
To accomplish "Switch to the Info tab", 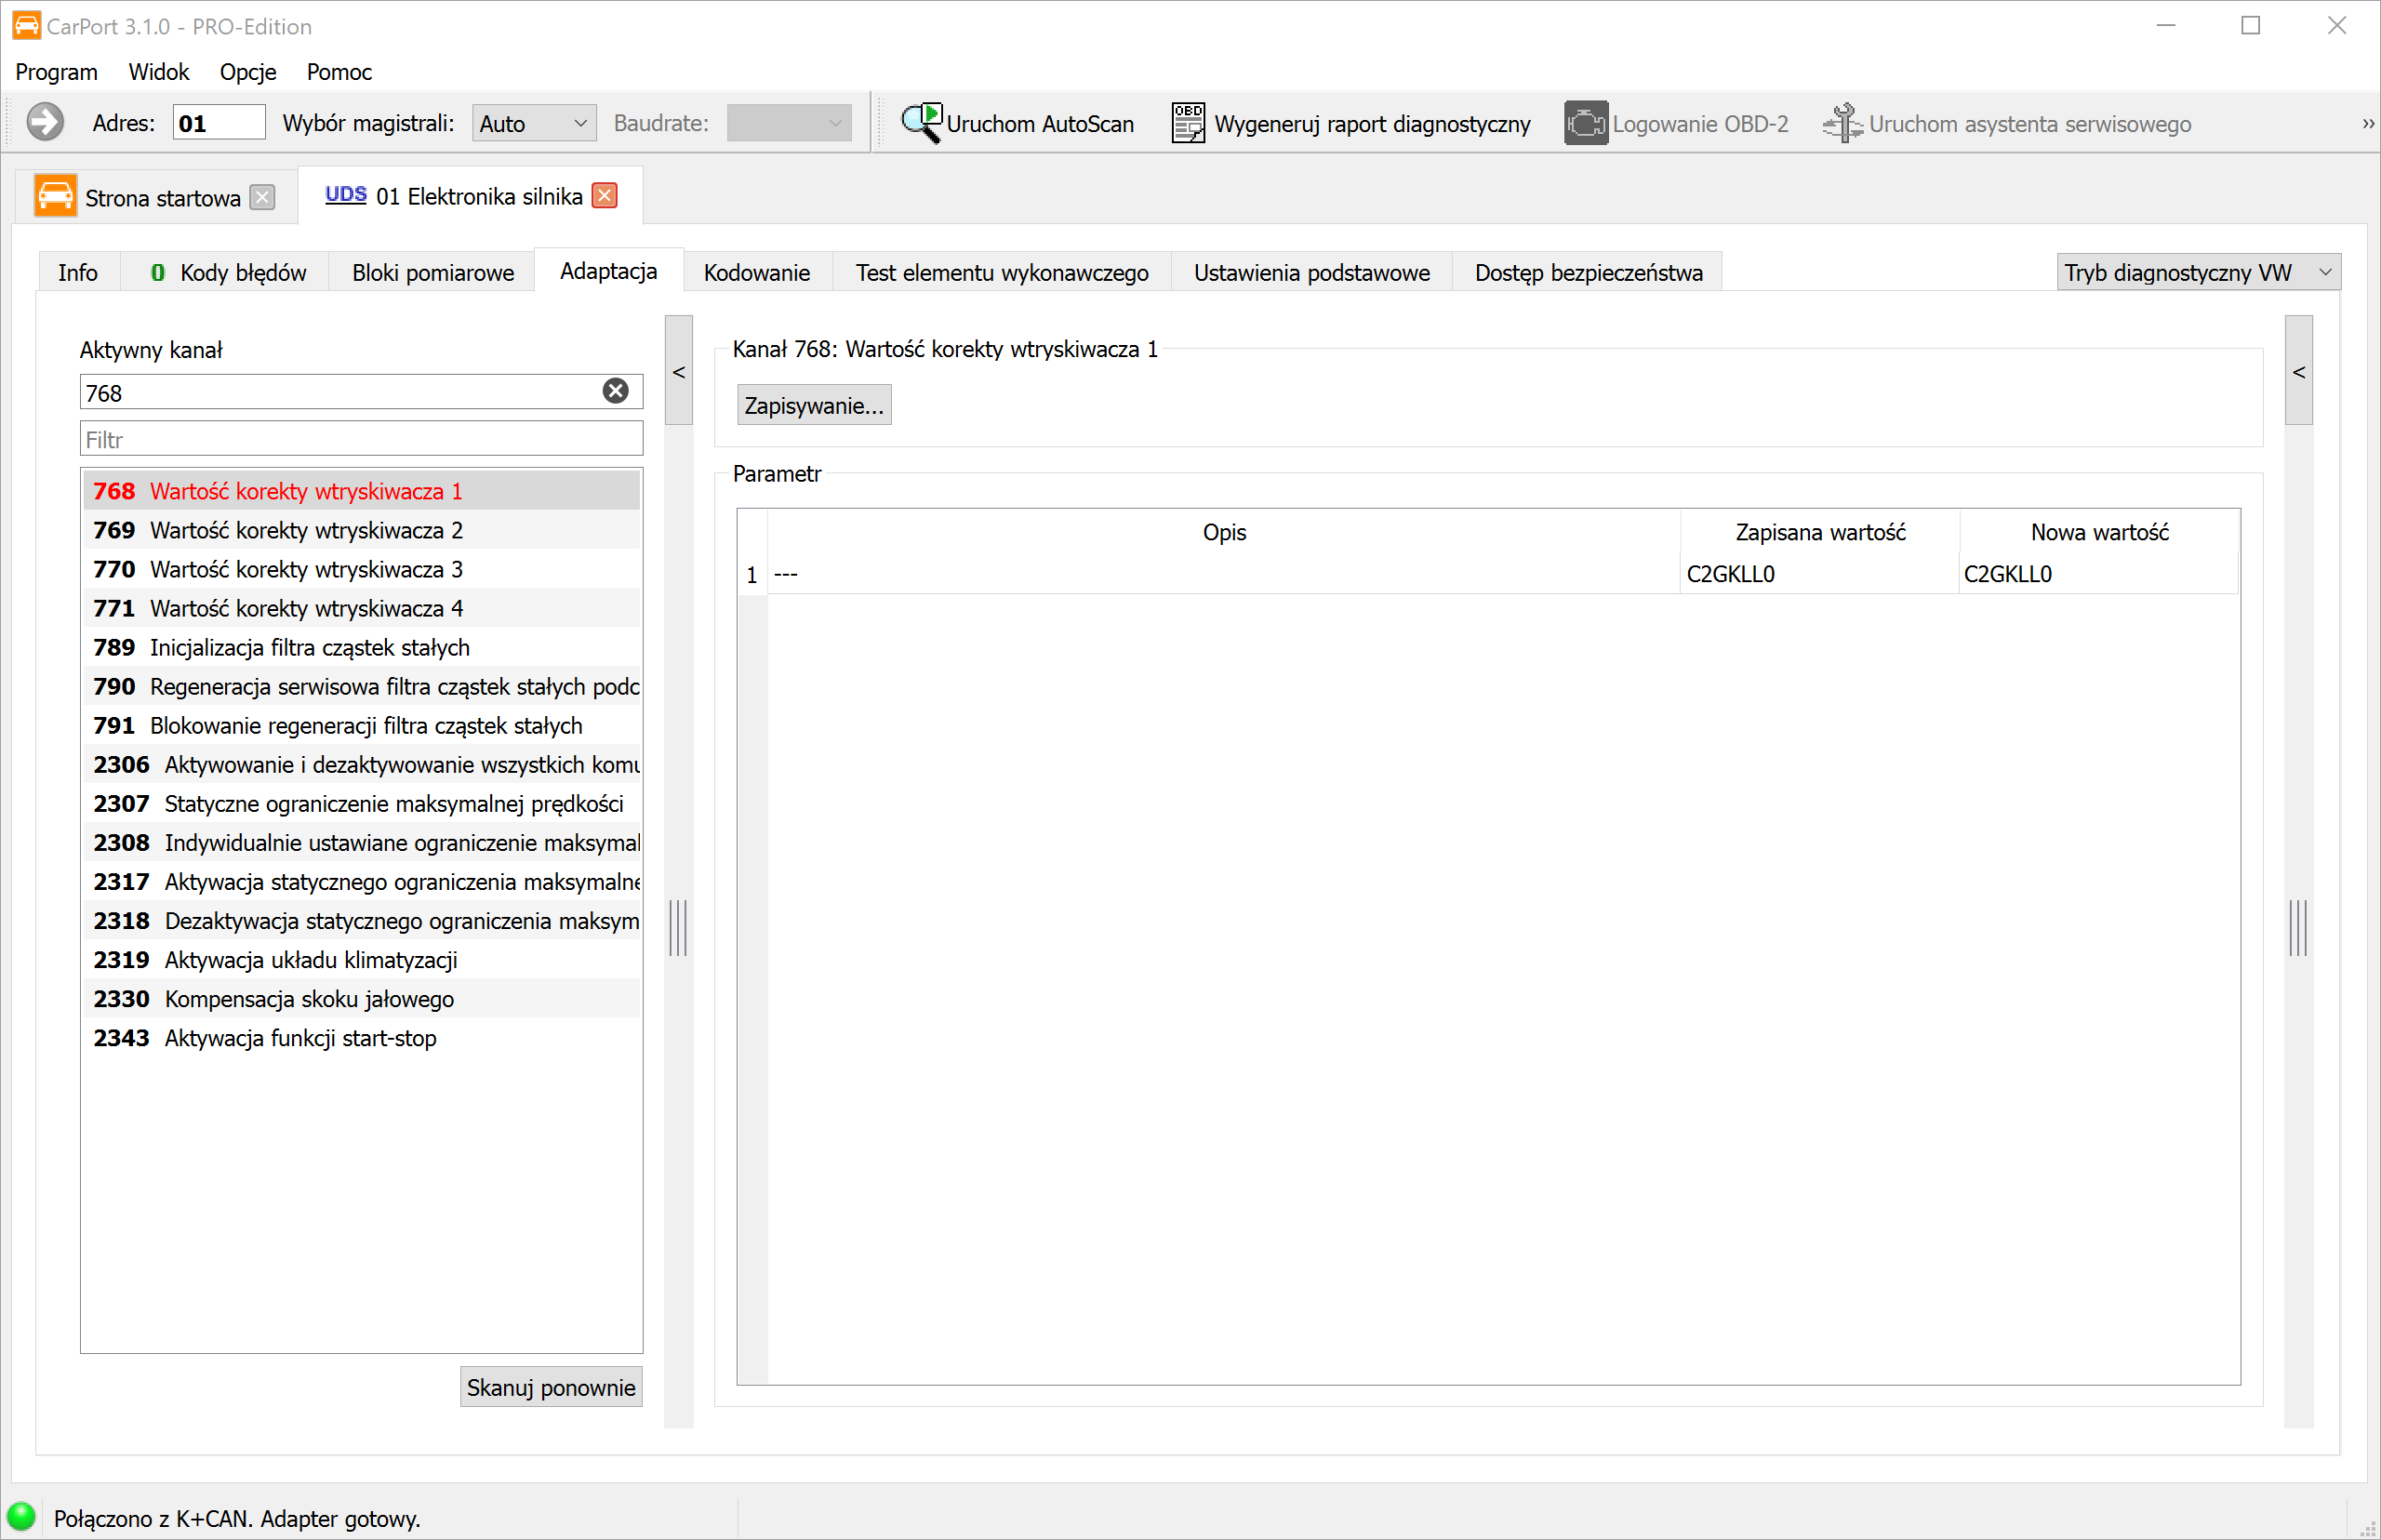I will [78, 272].
